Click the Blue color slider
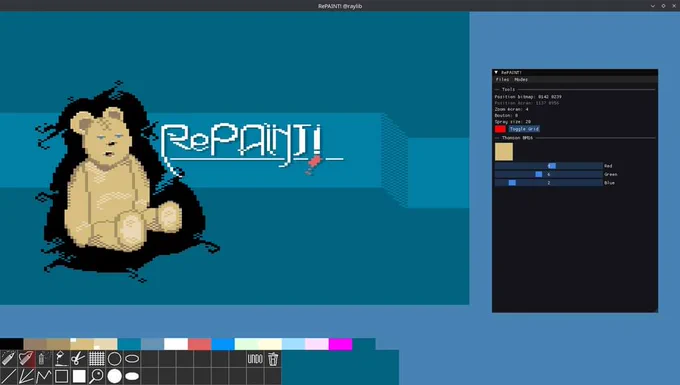The height and width of the screenshot is (385, 680). click(549, 183)
